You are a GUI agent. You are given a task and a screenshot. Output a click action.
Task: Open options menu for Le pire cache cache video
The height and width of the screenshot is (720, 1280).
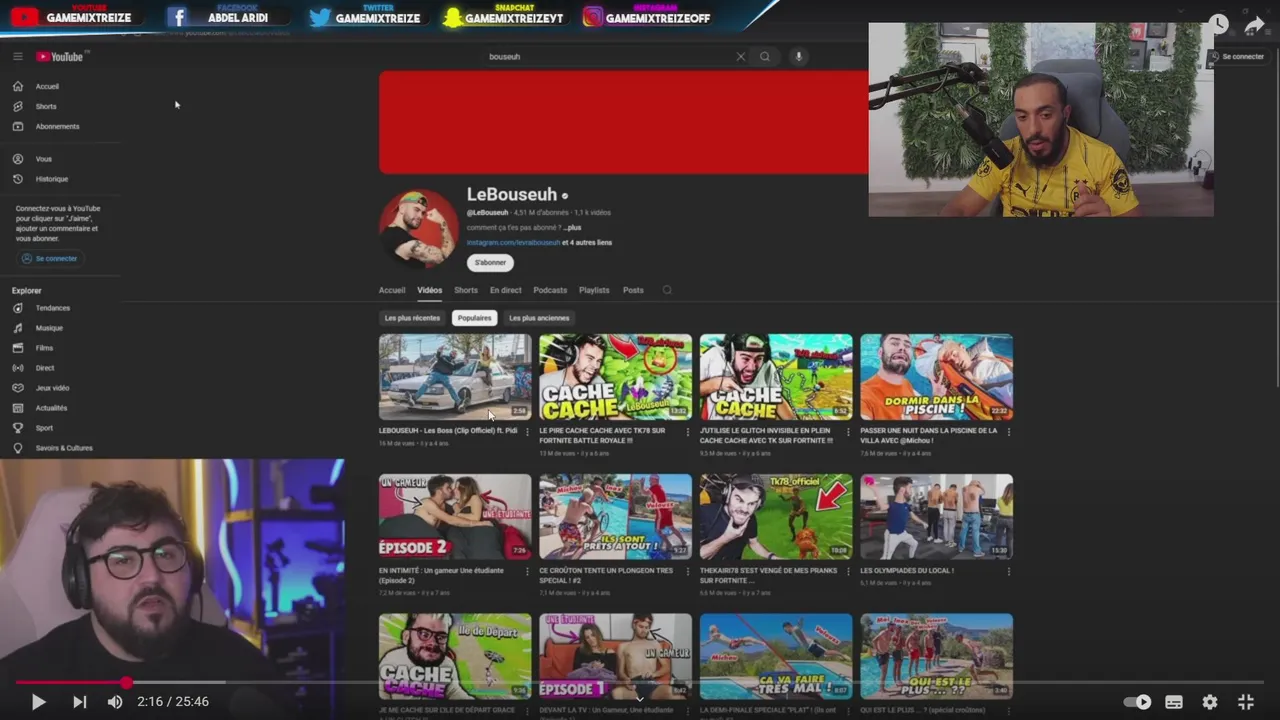pos(687,432)
